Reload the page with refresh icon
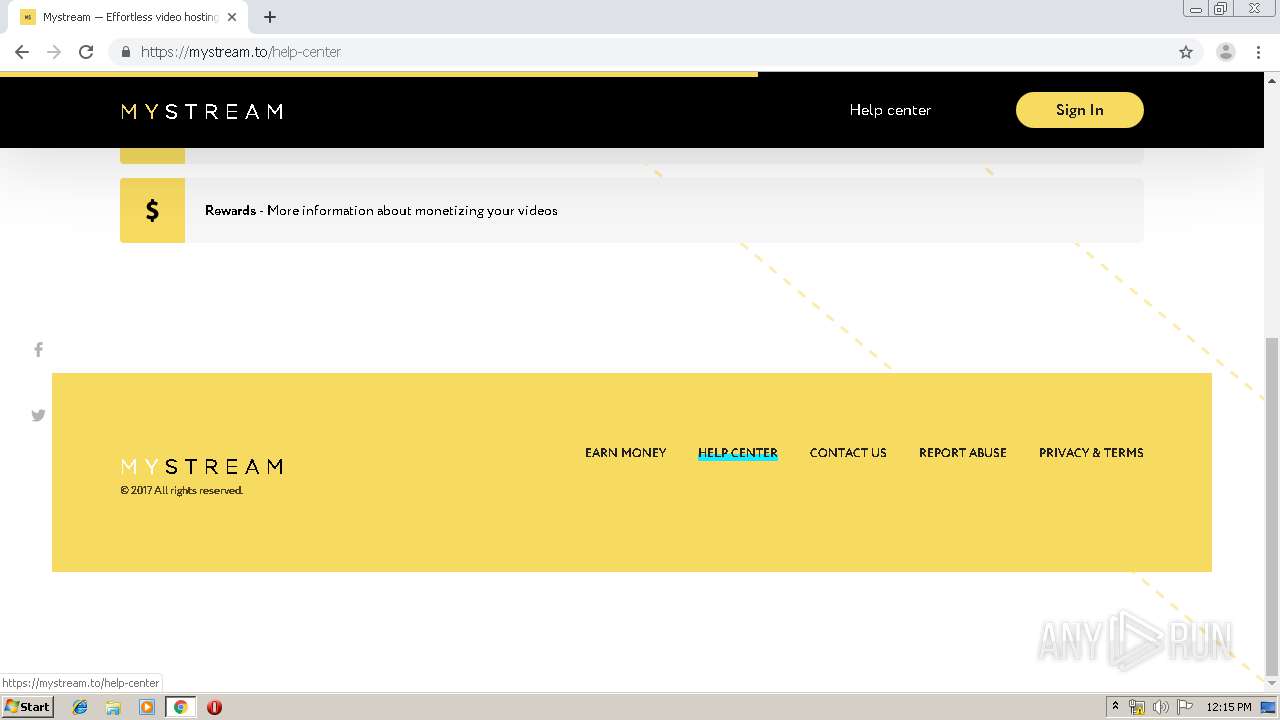1280x720 pixels. (86, 52)
